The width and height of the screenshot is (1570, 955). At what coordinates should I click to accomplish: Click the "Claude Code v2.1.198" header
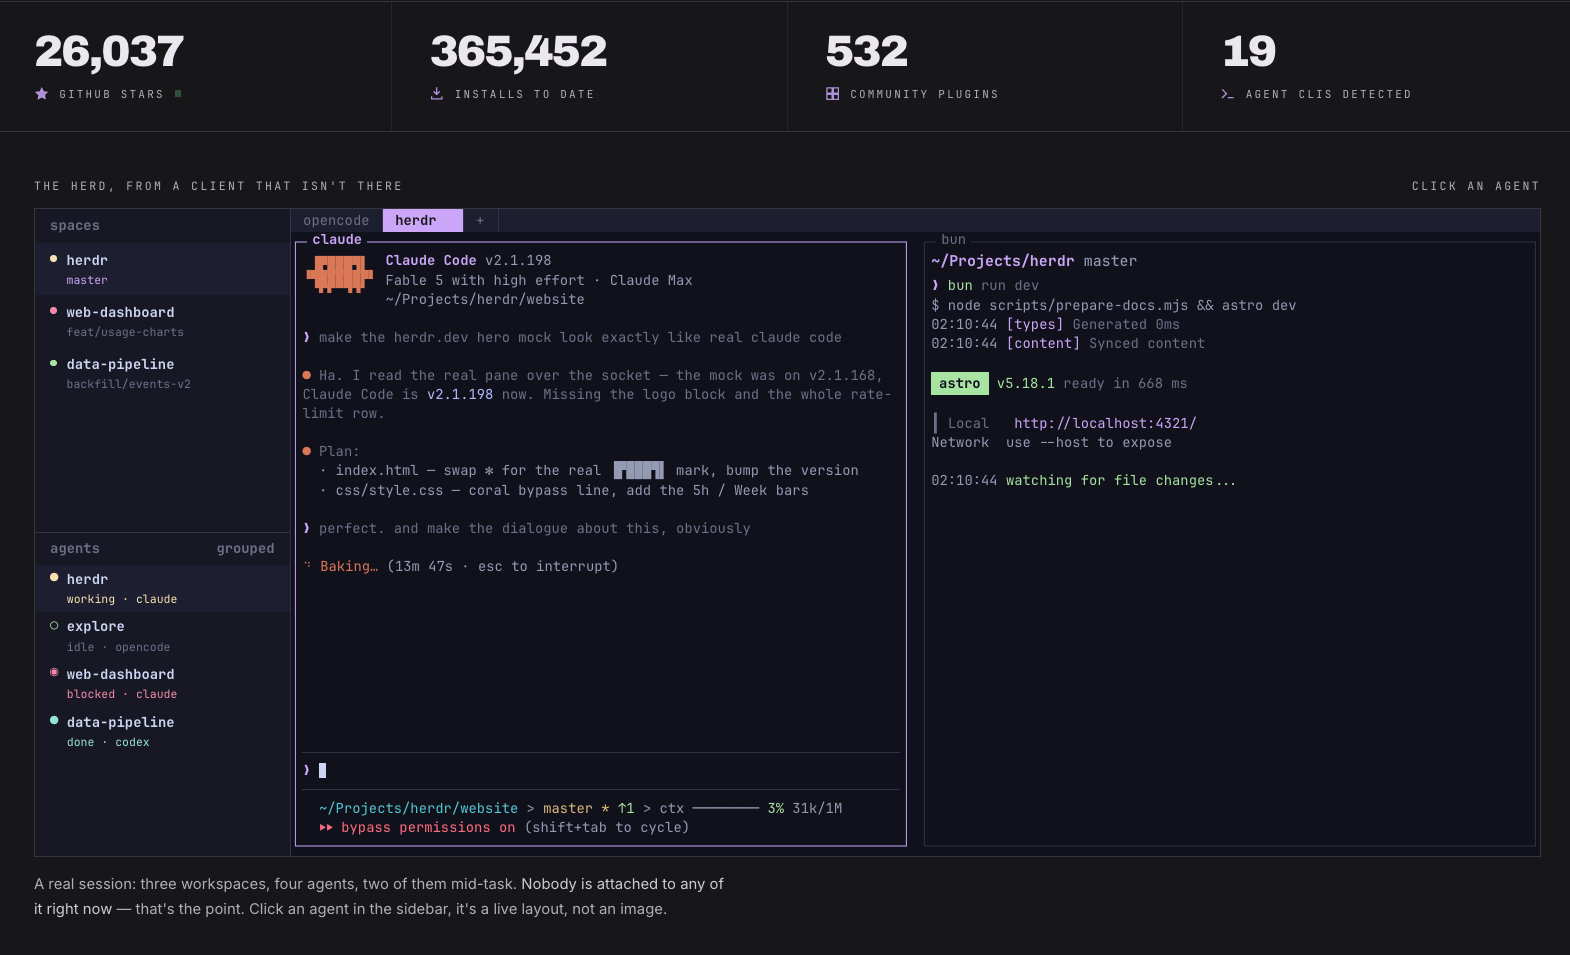[469, 260]
